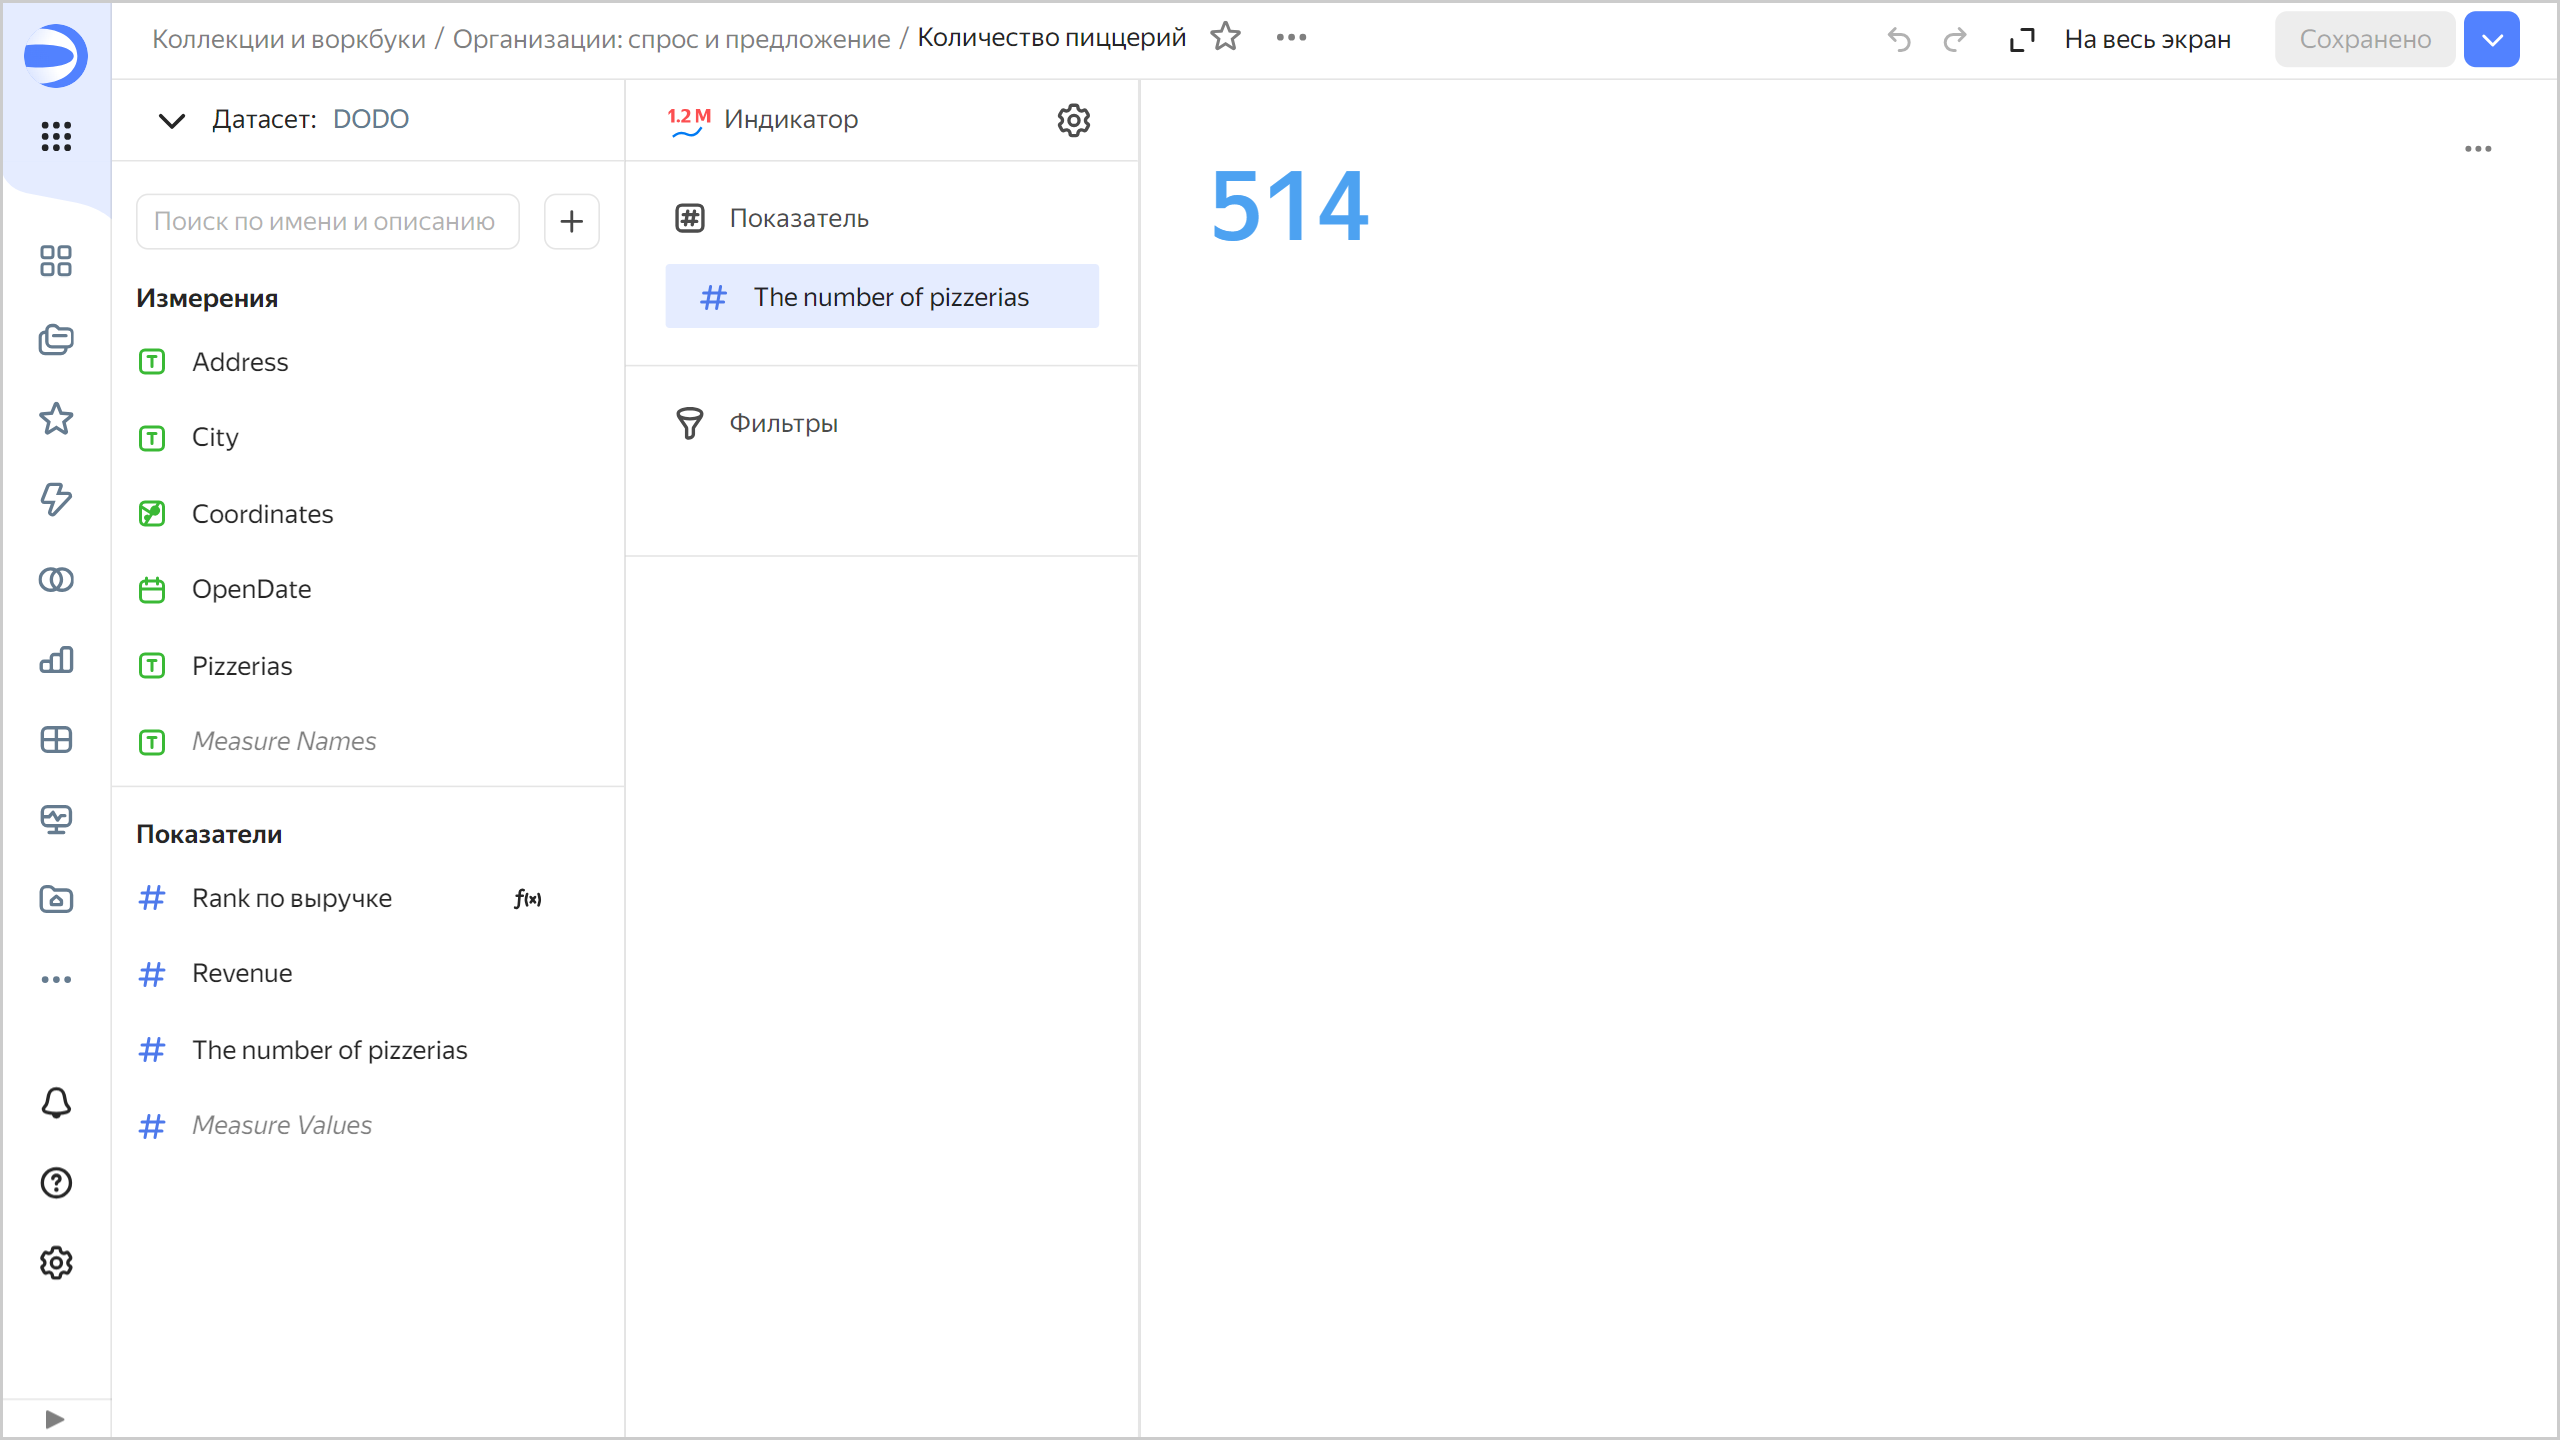
Task: Add a new field with plus button
Action: (x=571, y=221)
